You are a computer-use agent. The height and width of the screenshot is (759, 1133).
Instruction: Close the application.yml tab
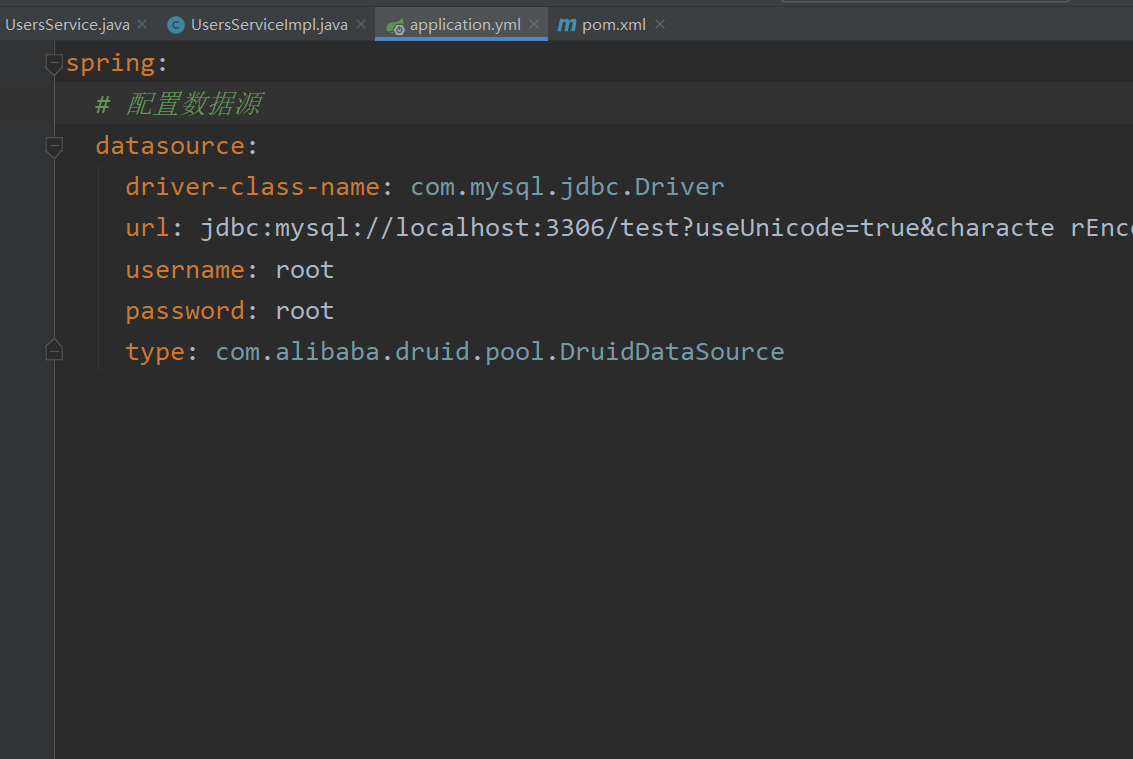535,24
